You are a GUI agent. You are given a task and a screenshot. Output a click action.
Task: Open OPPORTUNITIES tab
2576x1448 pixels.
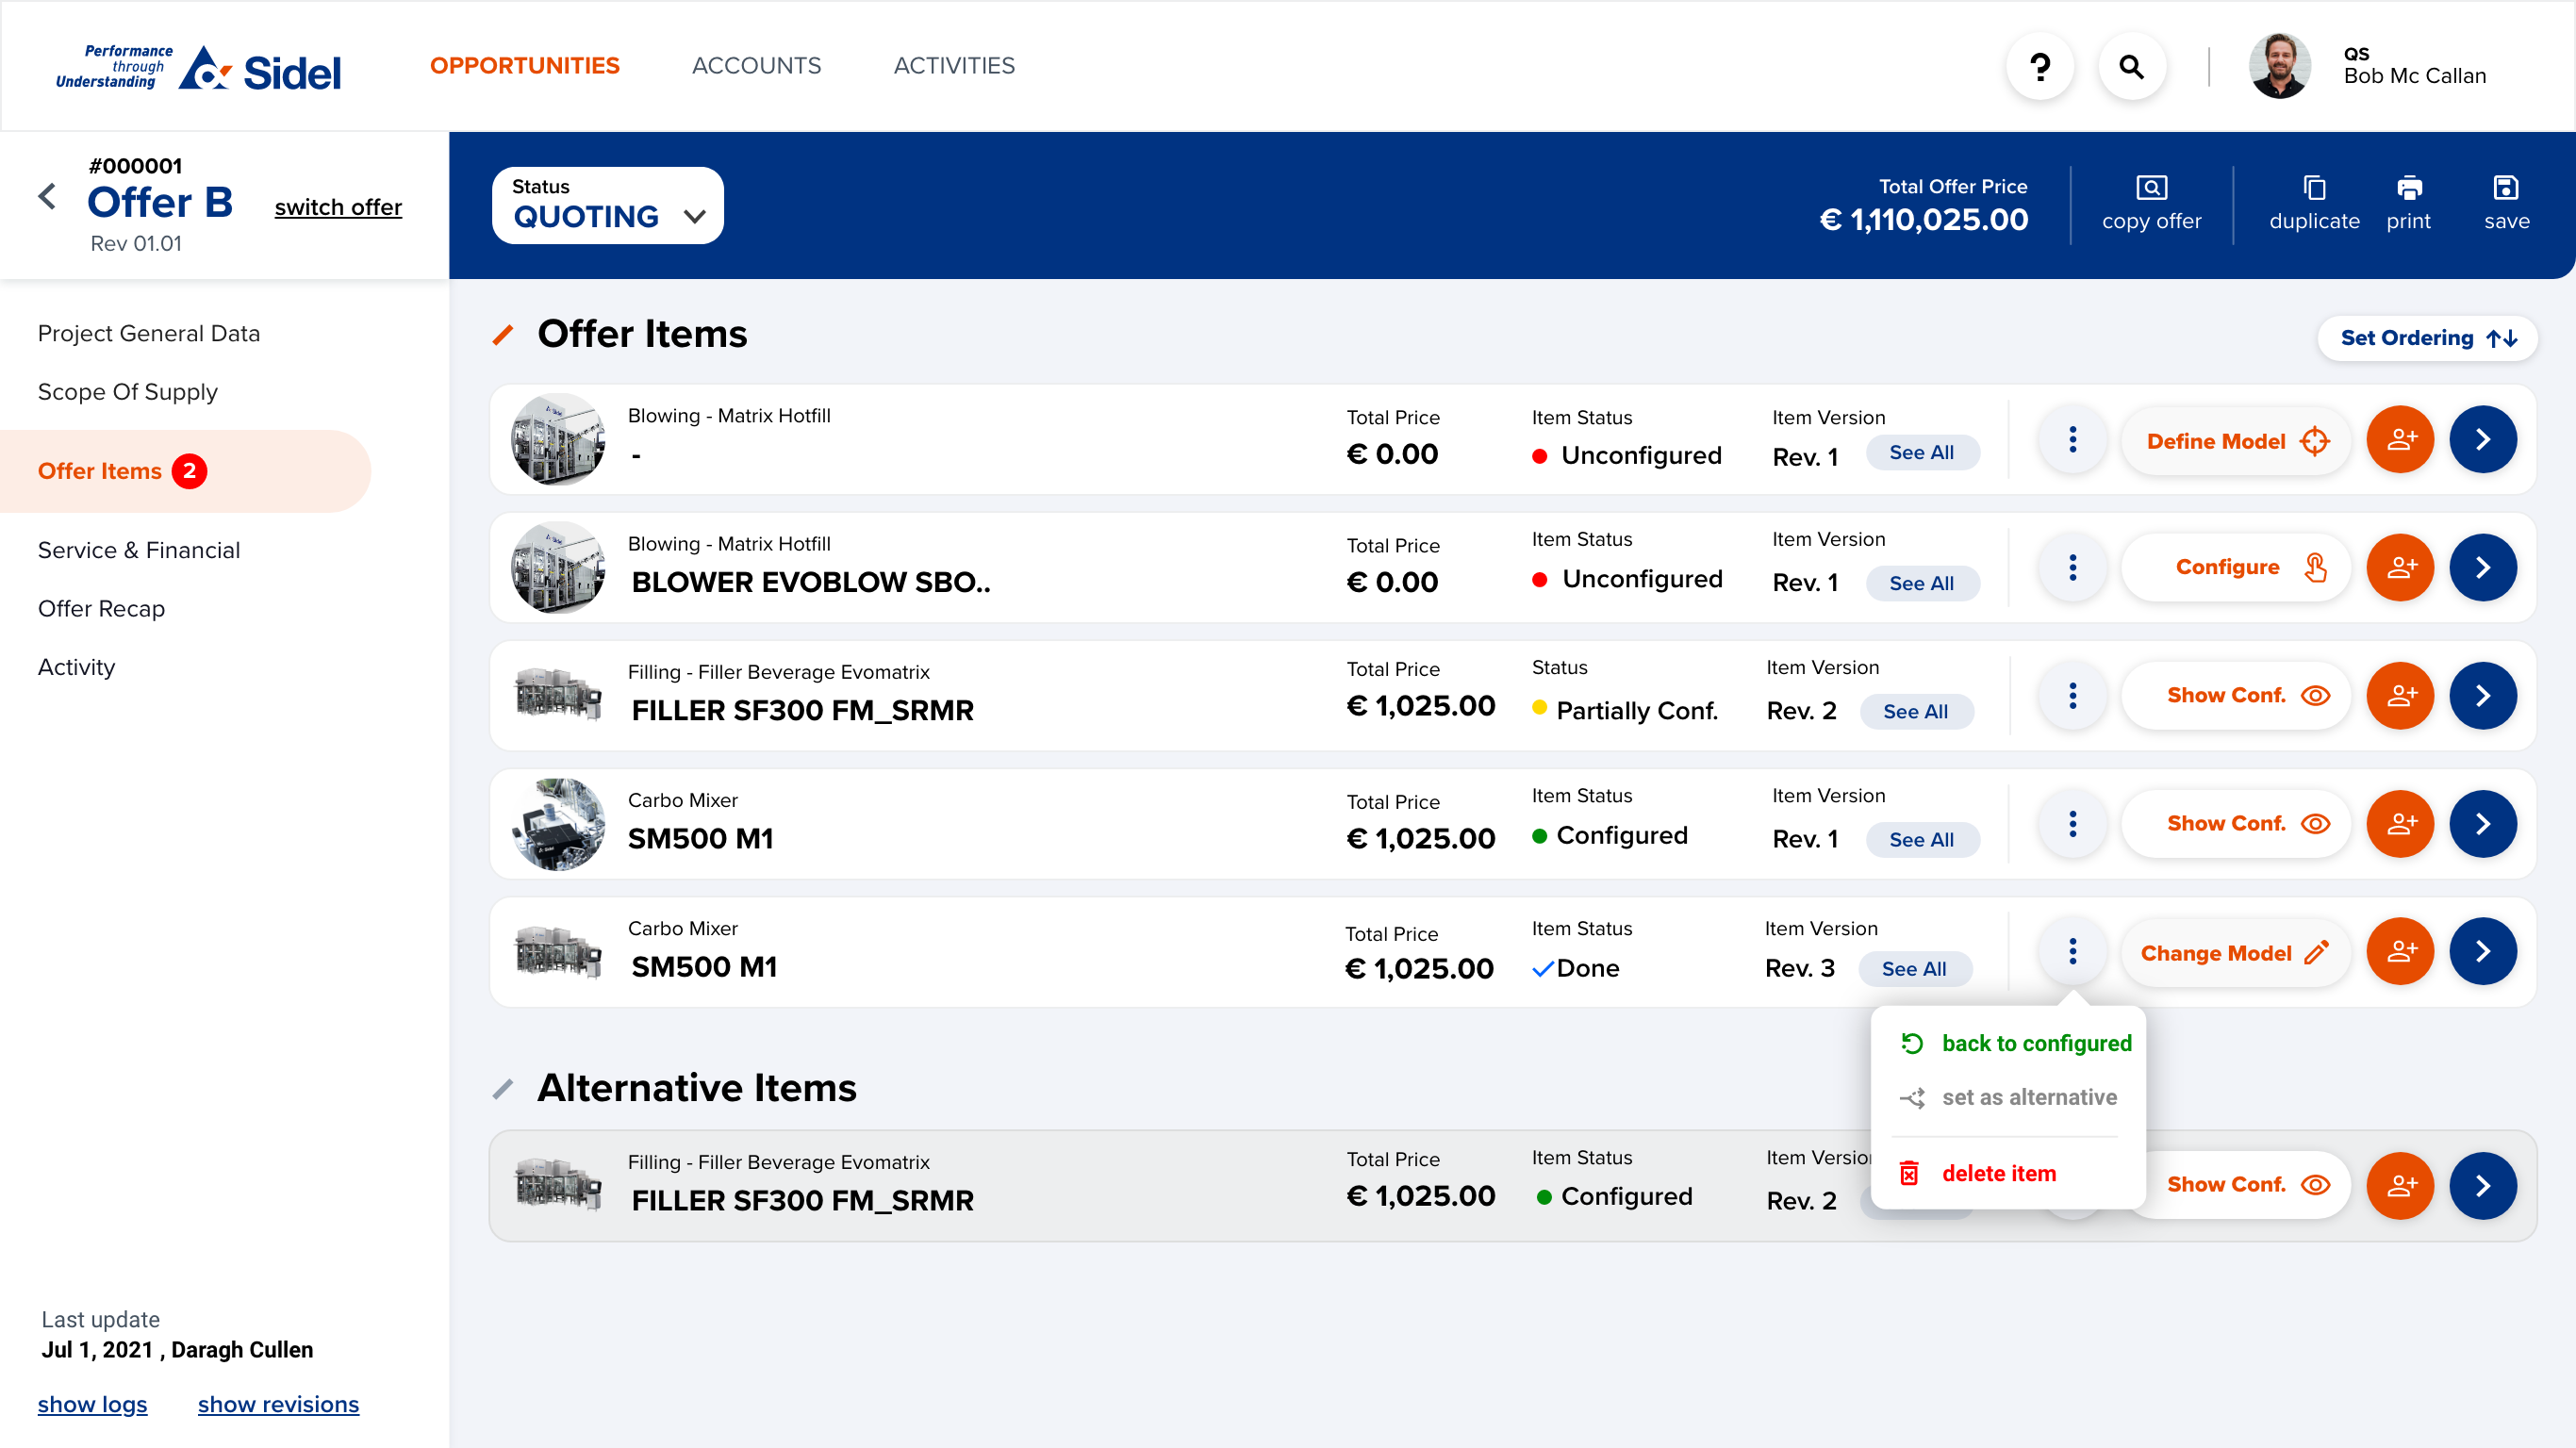[524, 65]
